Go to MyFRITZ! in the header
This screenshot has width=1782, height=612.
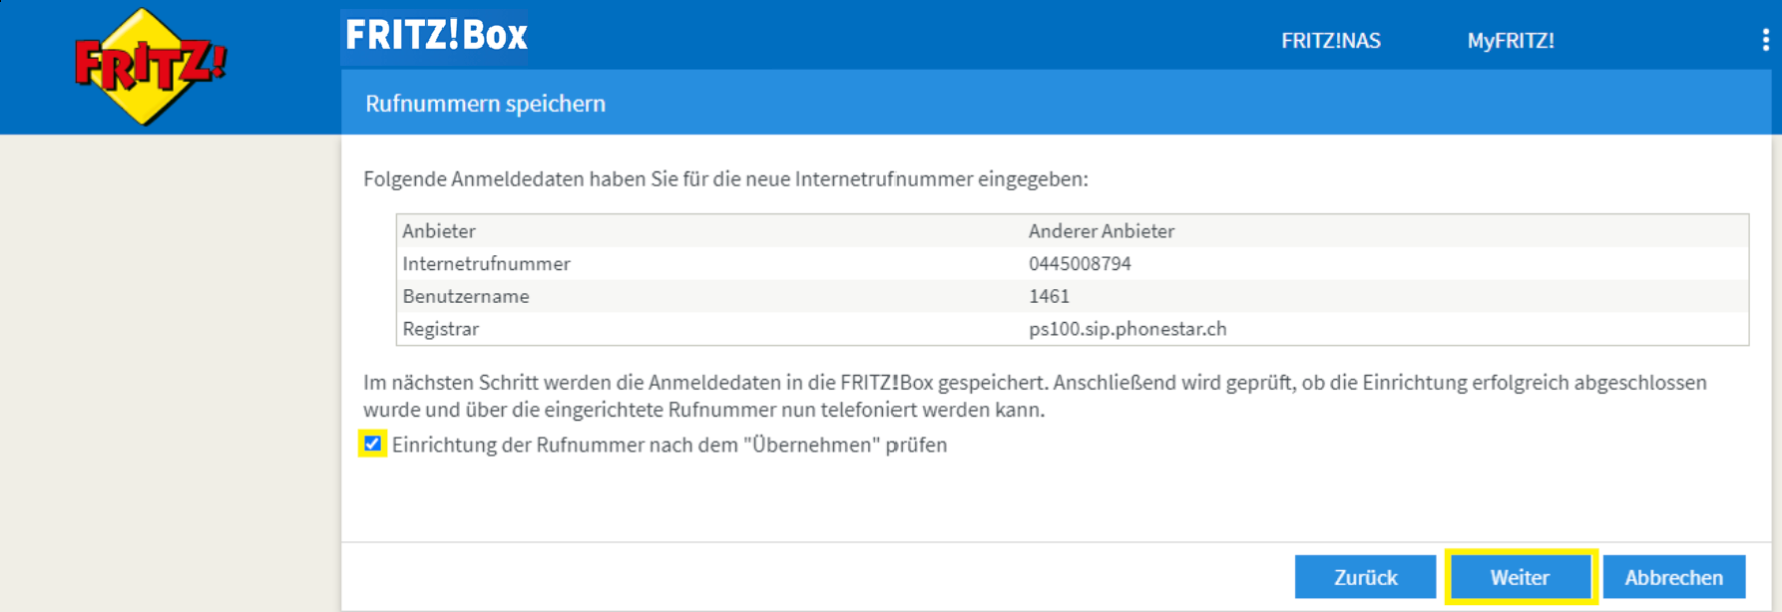point(1510,41)
